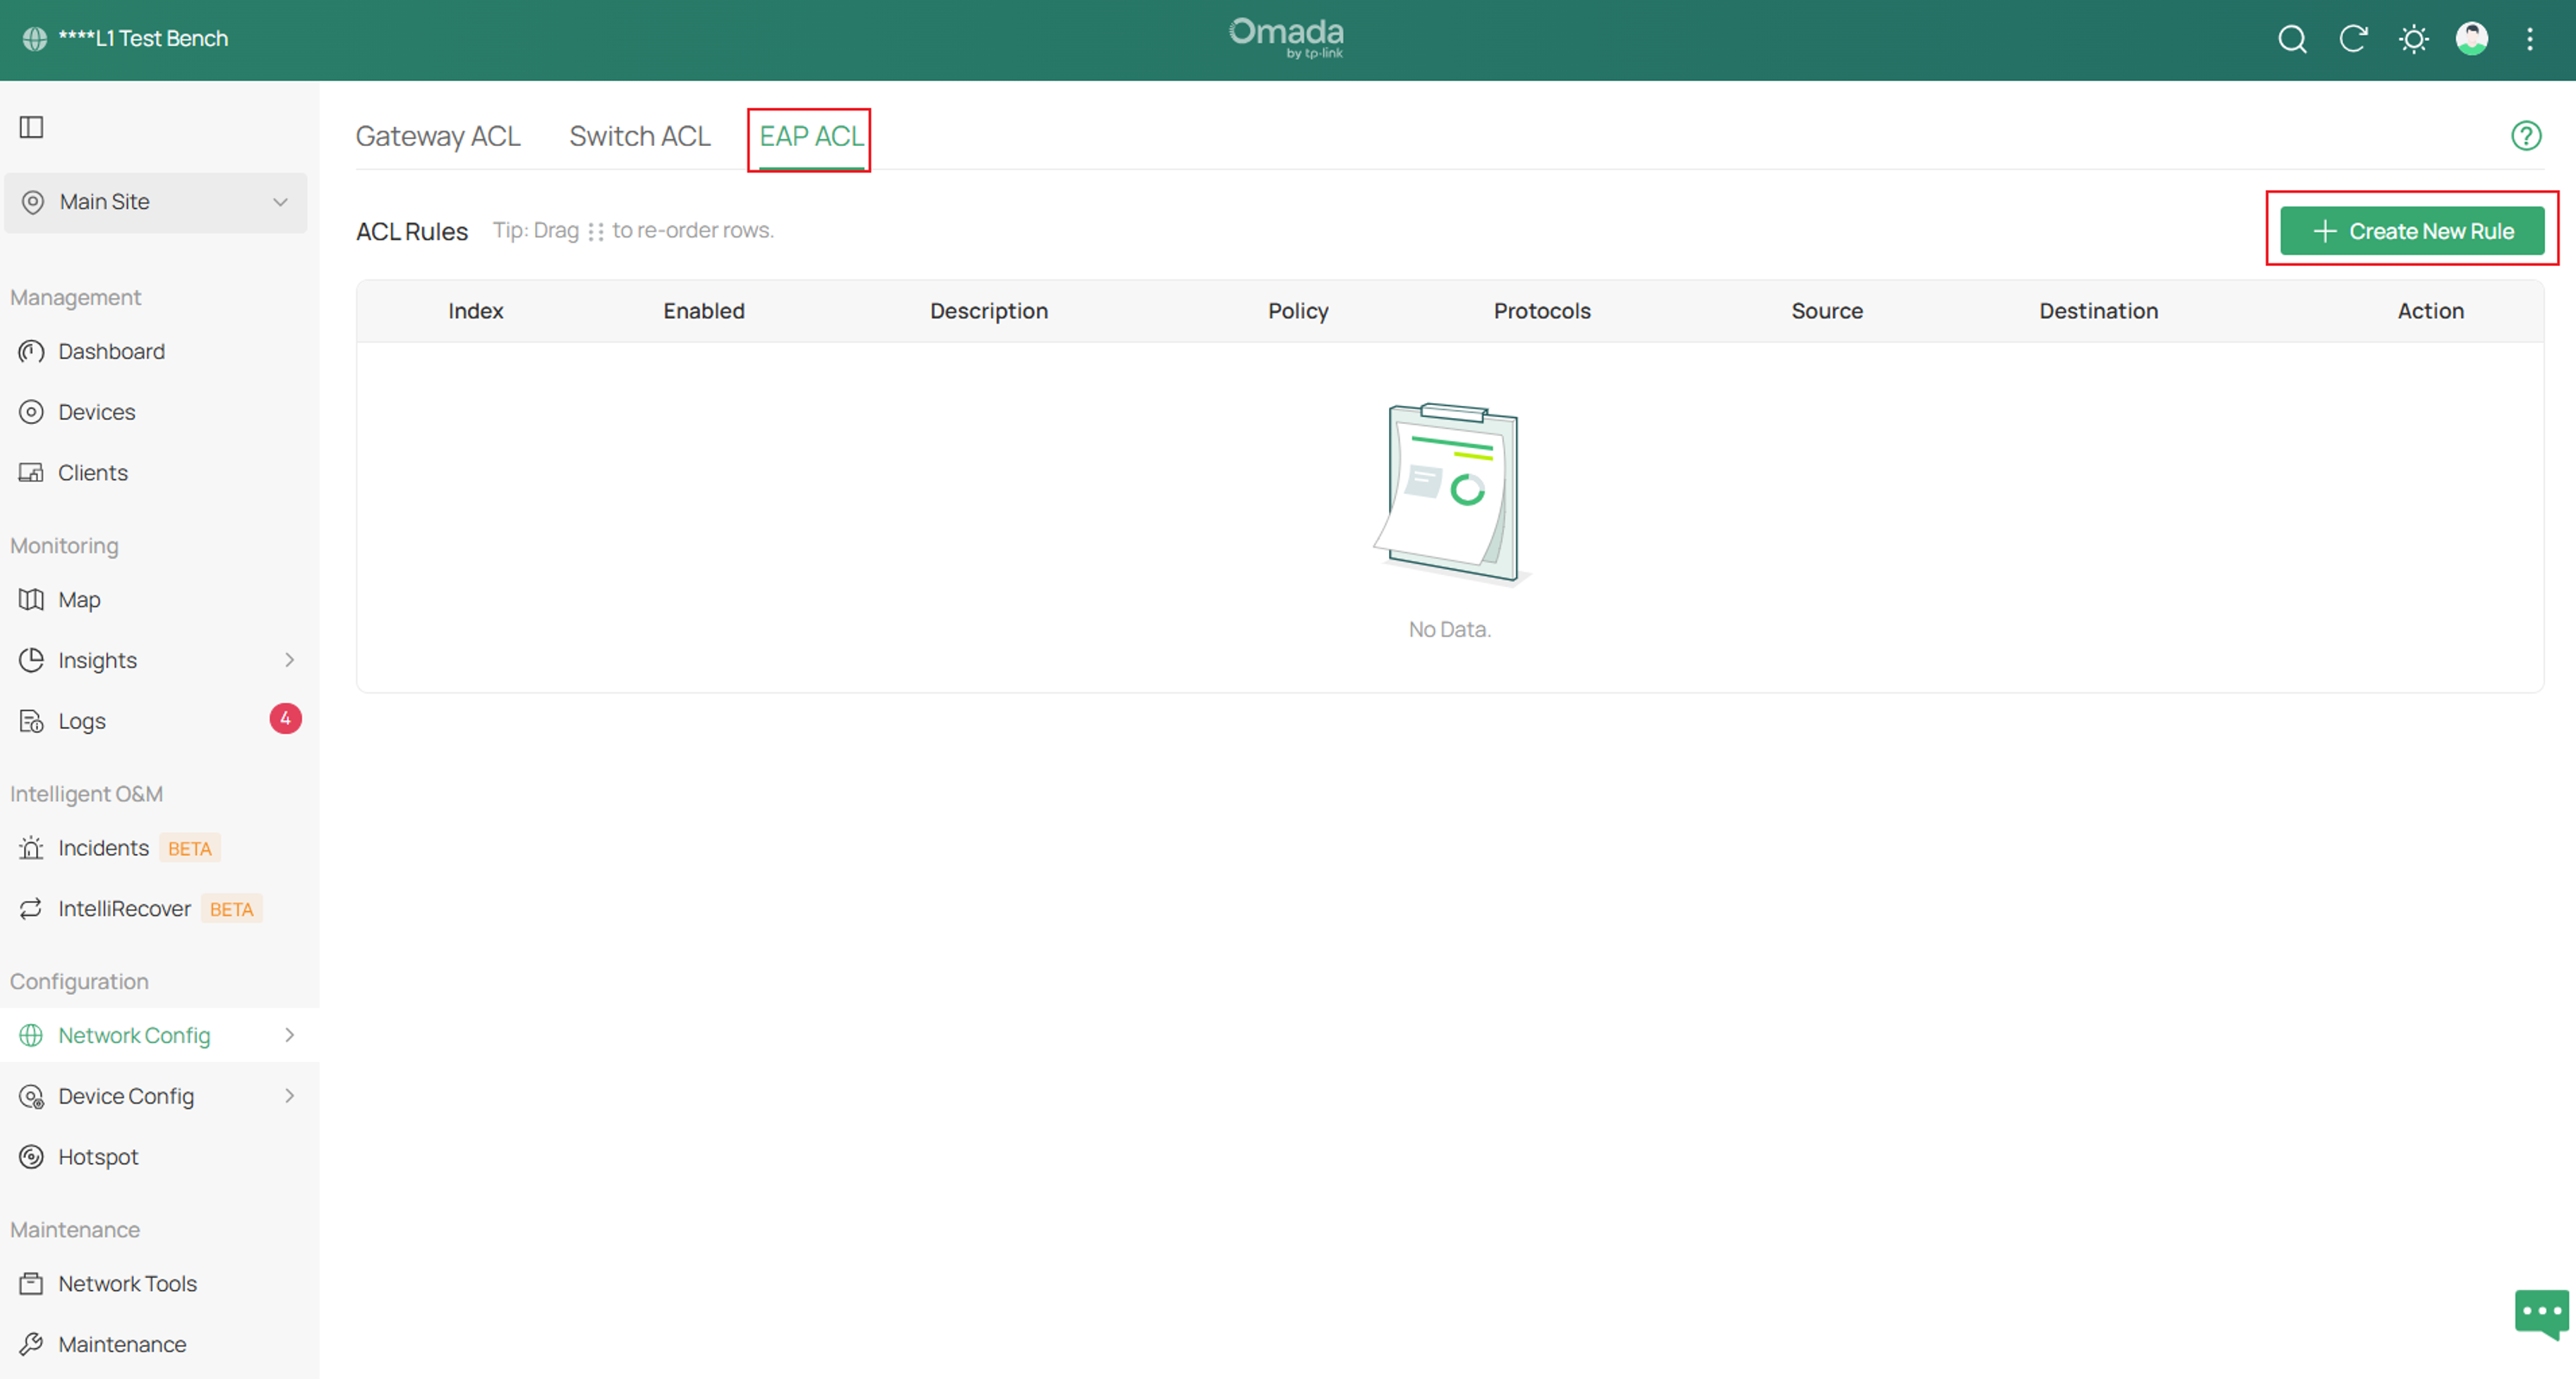
Task: Open the Maintenance page
Action: coord(122,1345)
